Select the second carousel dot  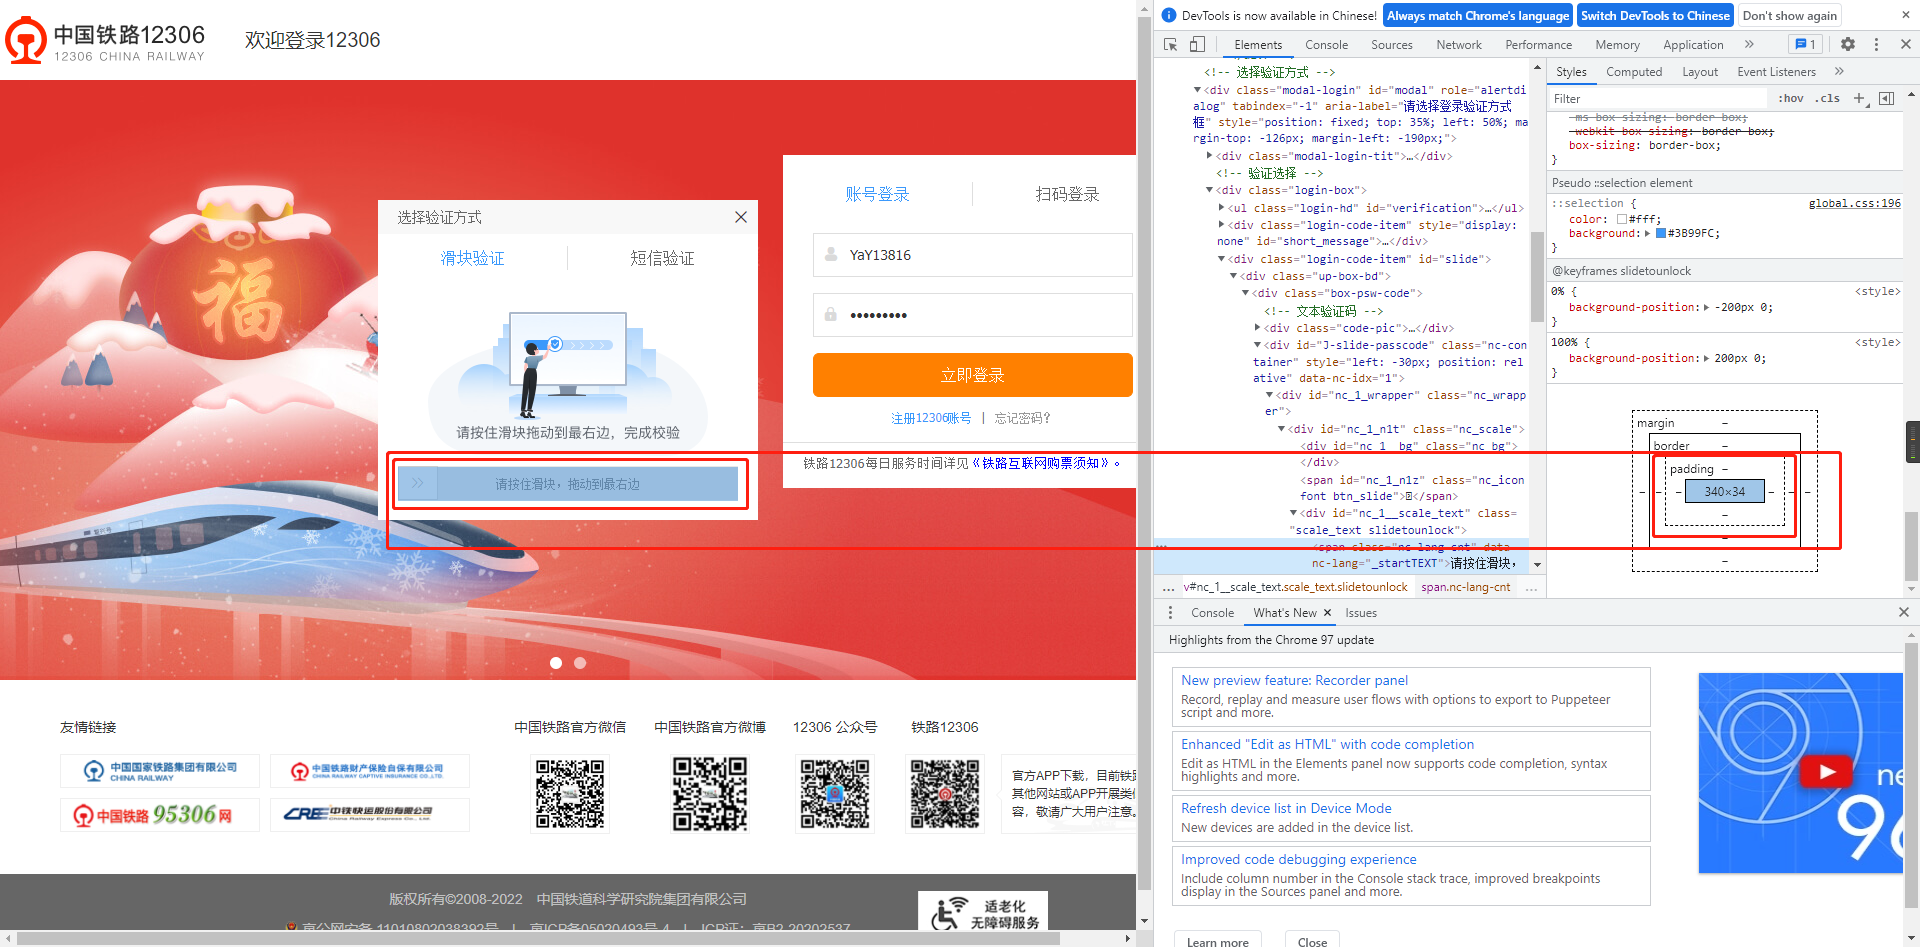pos(580,662)
